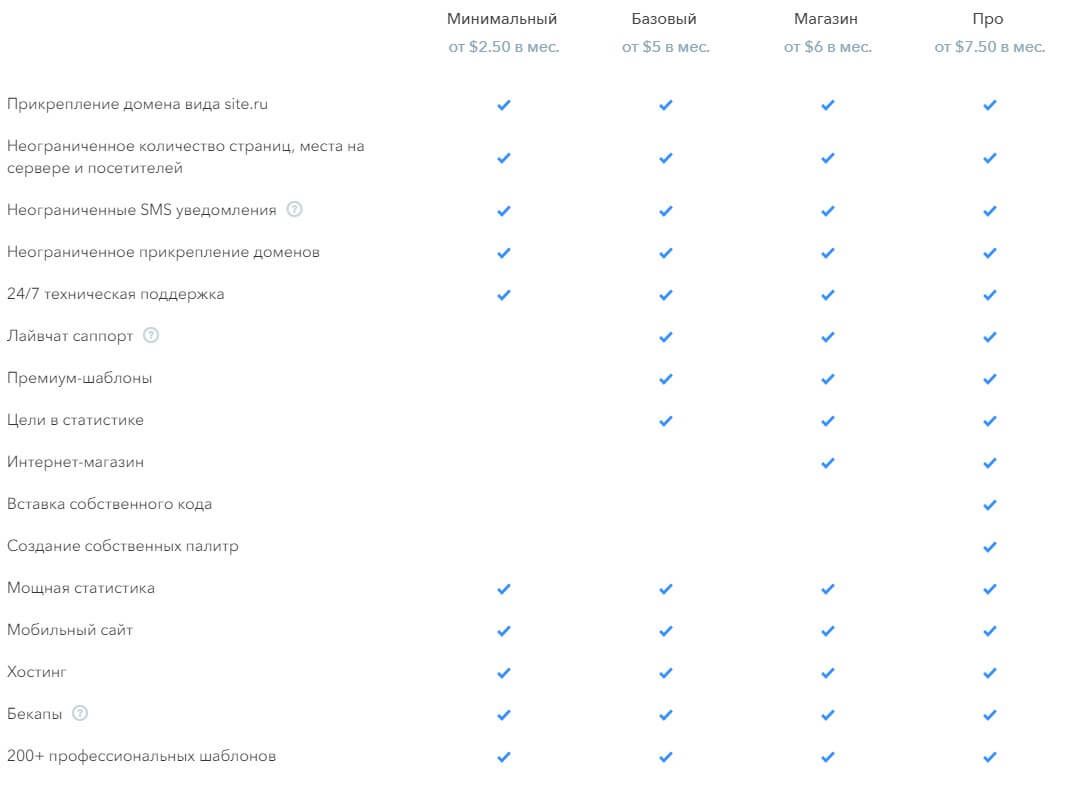Click the от $7.50 в мес. price

990,47
